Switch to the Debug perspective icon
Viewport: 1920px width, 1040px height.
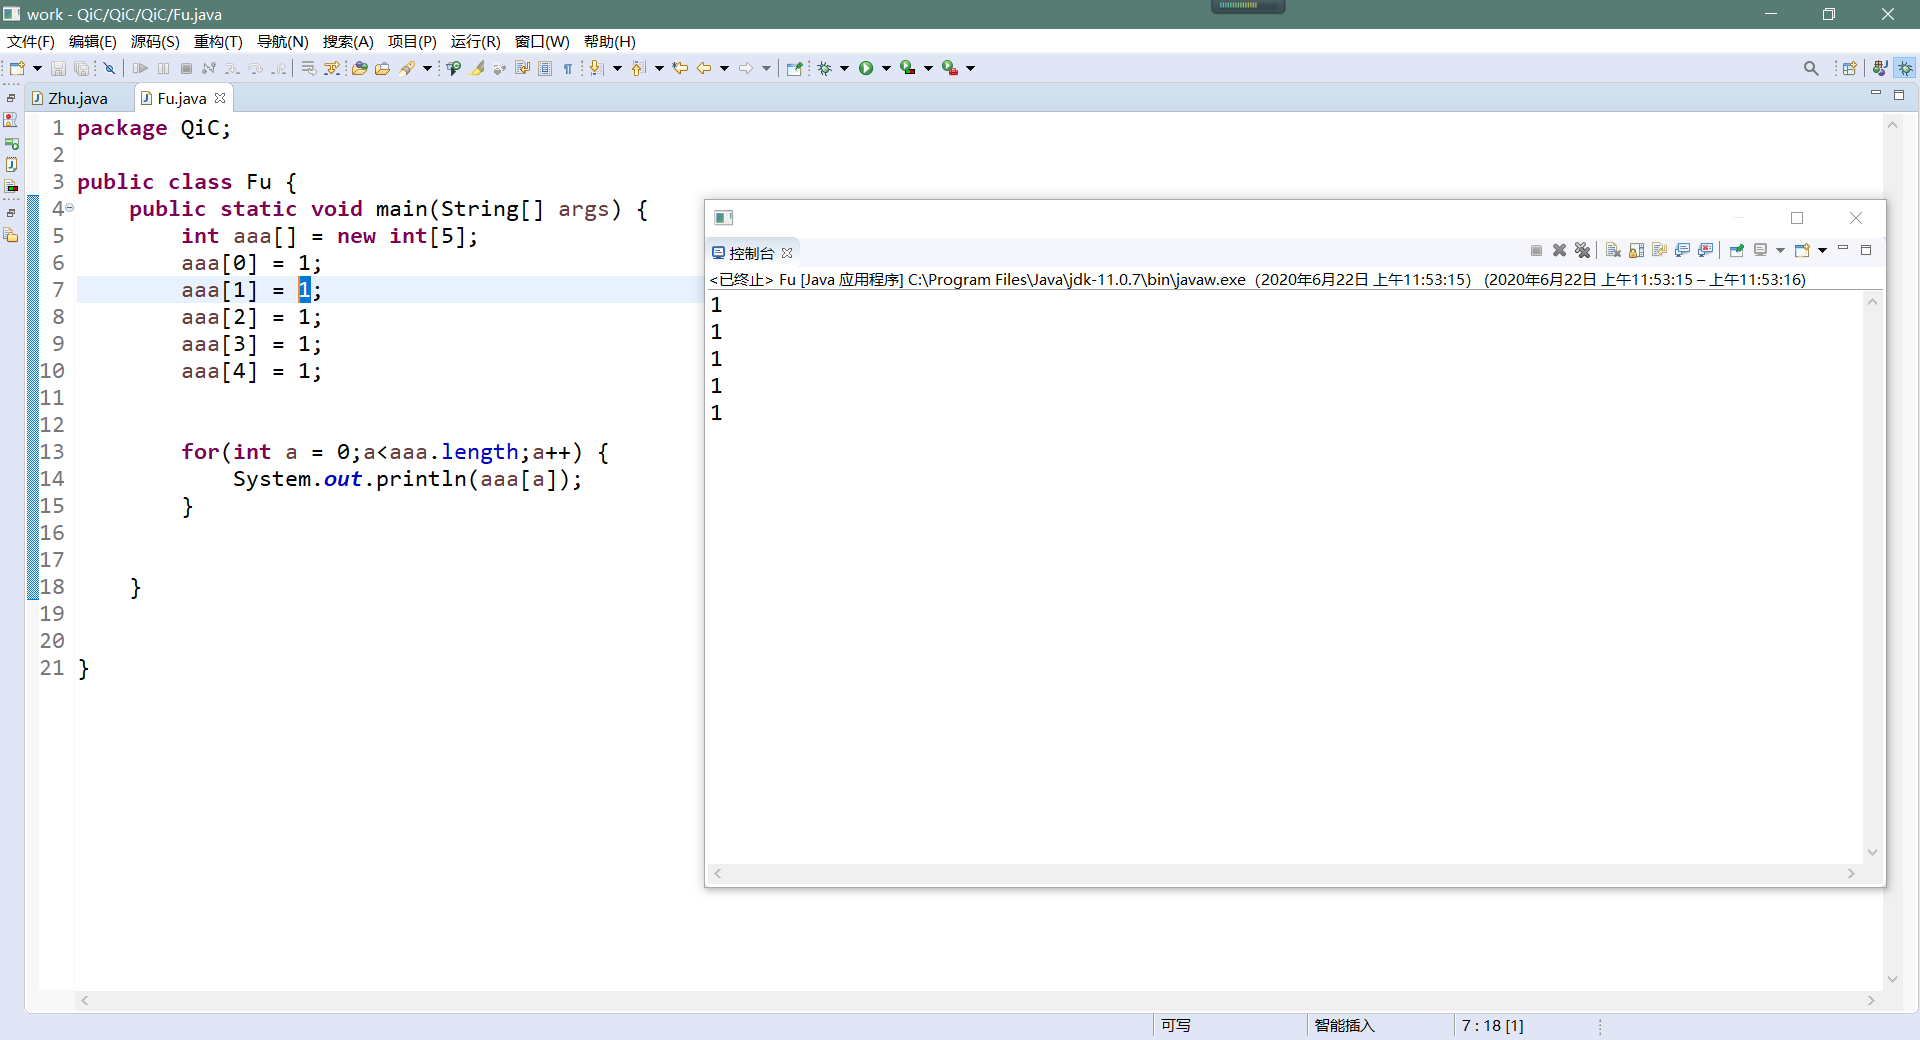pyautogui.click(x=1906, y=68)
